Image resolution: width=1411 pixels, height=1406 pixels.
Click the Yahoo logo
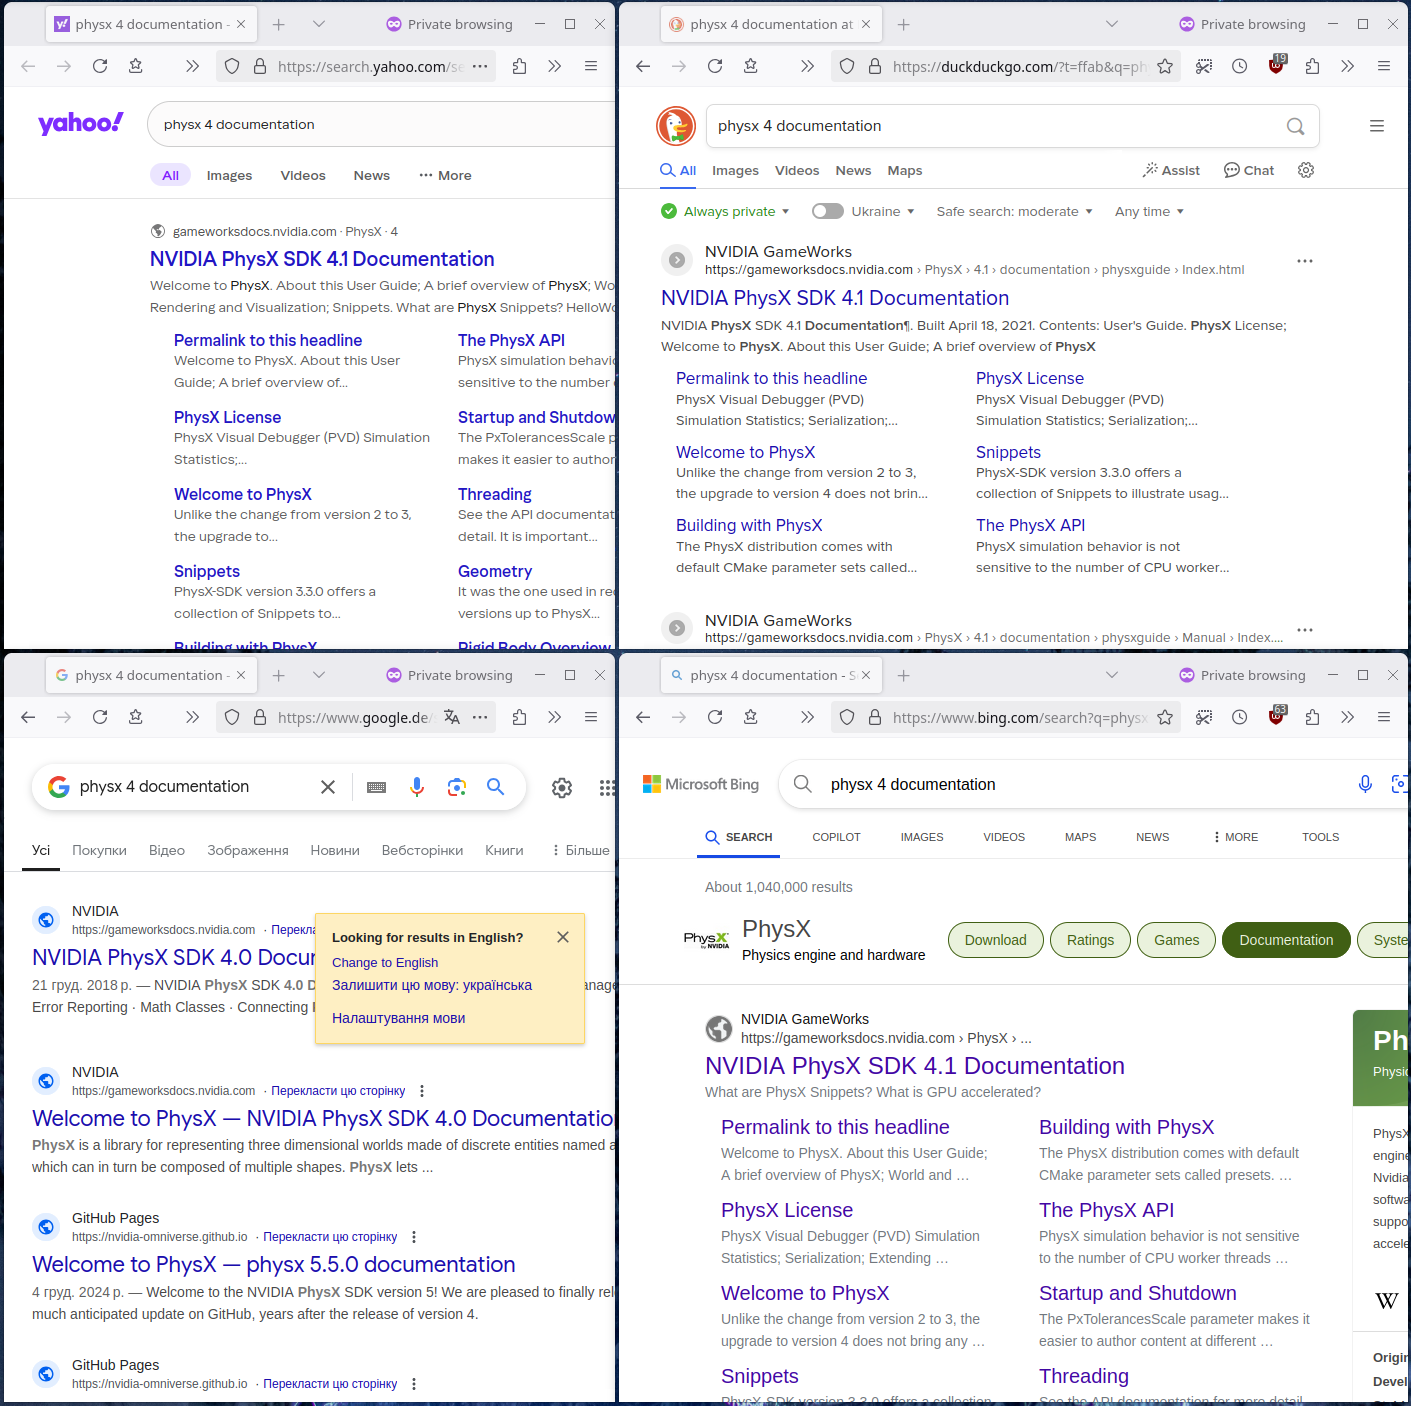[81, 123]
